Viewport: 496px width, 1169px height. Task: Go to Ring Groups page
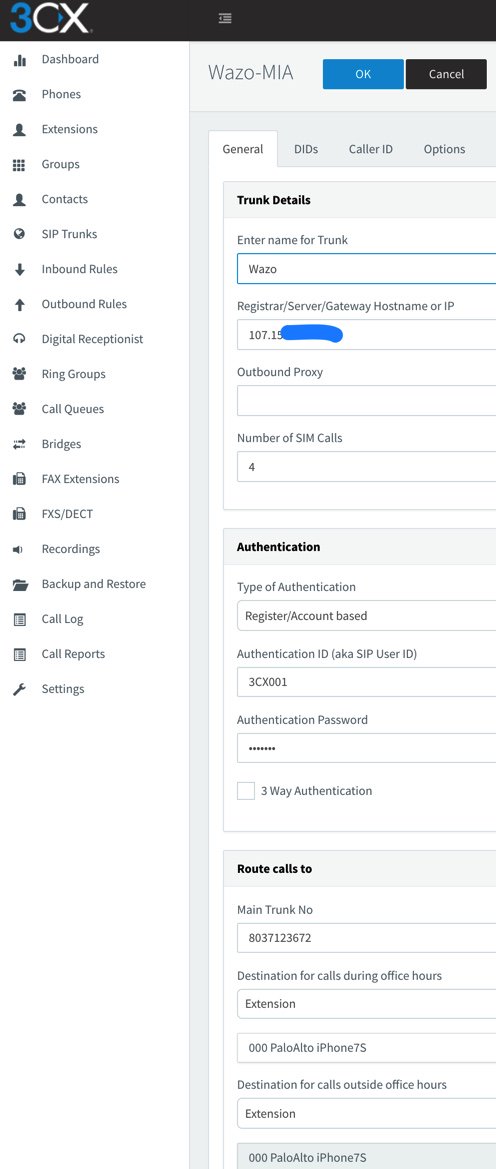point(74,374)
